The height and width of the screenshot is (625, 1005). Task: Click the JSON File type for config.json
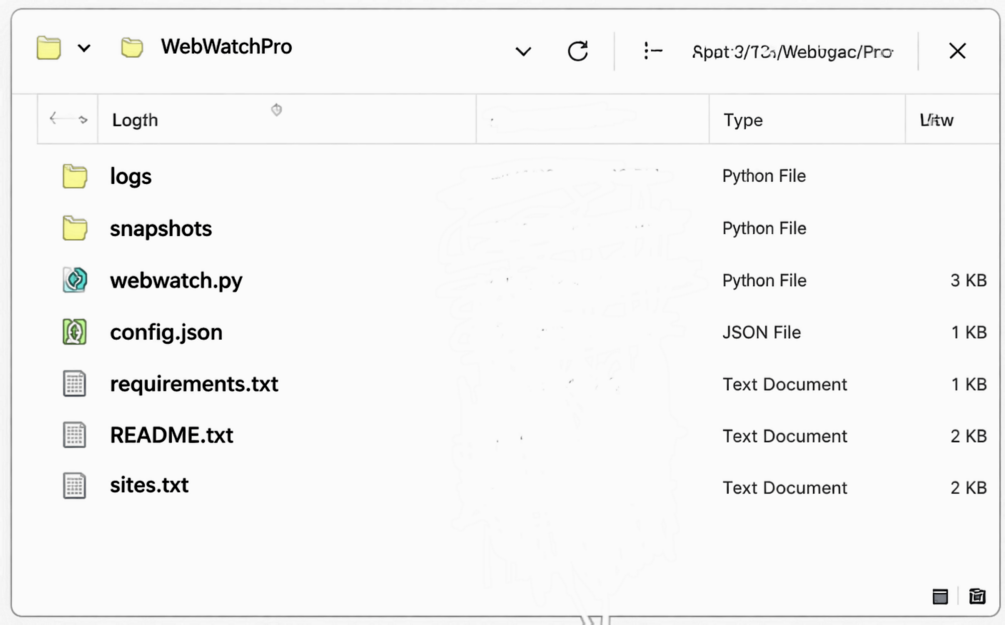tap(761, 333)
